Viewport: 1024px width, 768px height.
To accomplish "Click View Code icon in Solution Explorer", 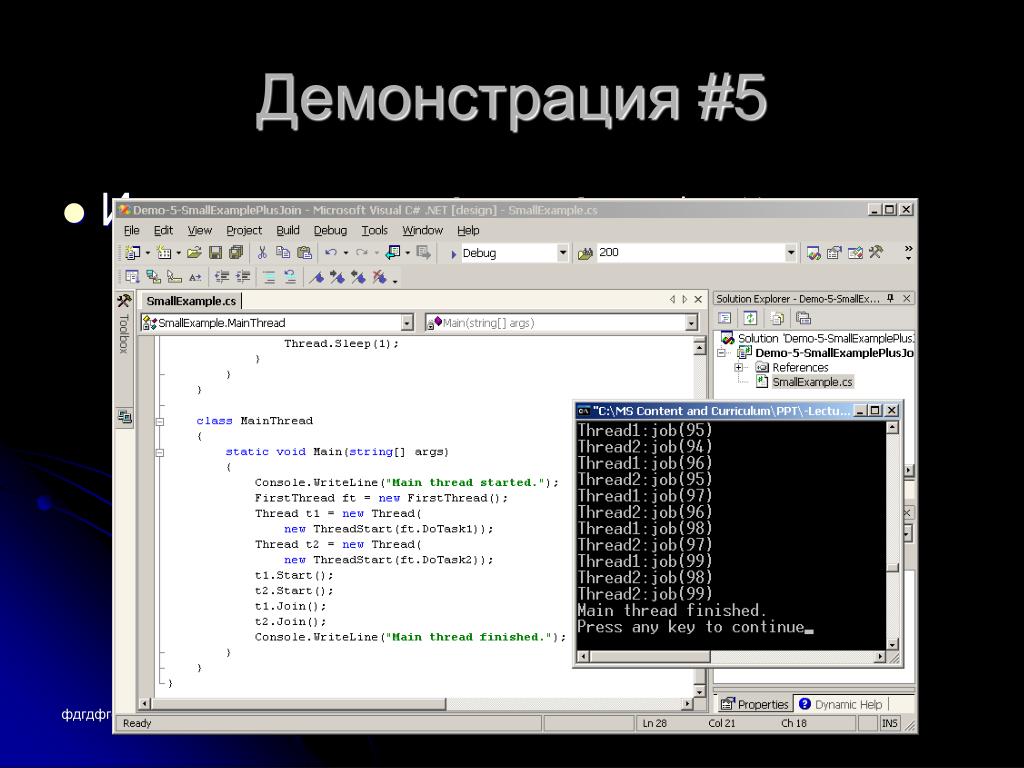I will click(x=724, y=318).
